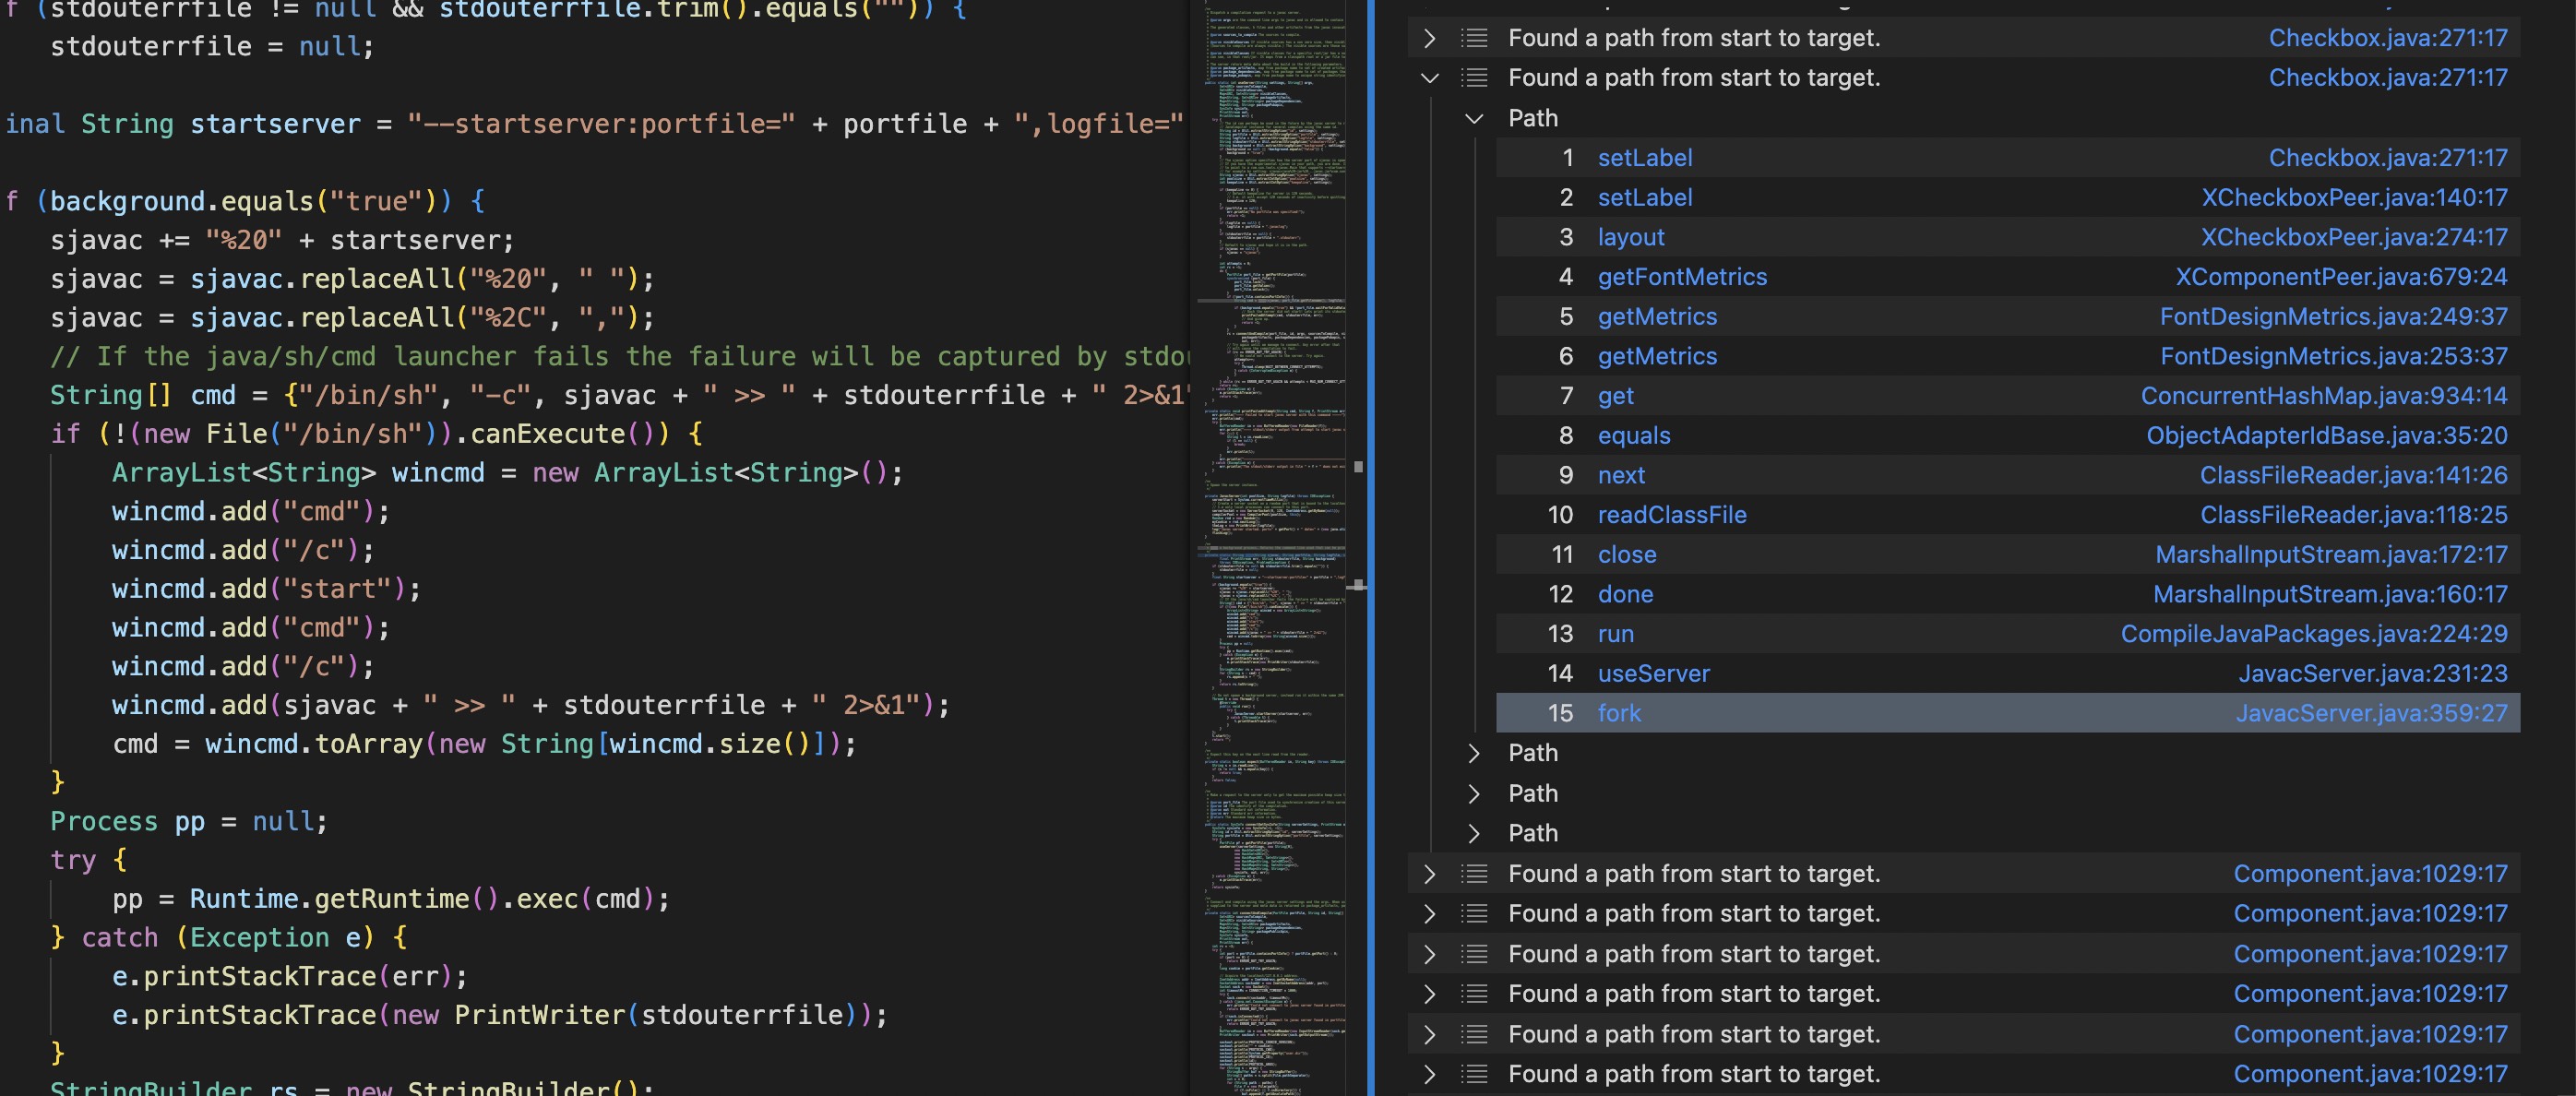
Task: Click the 'ArrayList<String> wincmd' declaration
Action: pos(507,473)
